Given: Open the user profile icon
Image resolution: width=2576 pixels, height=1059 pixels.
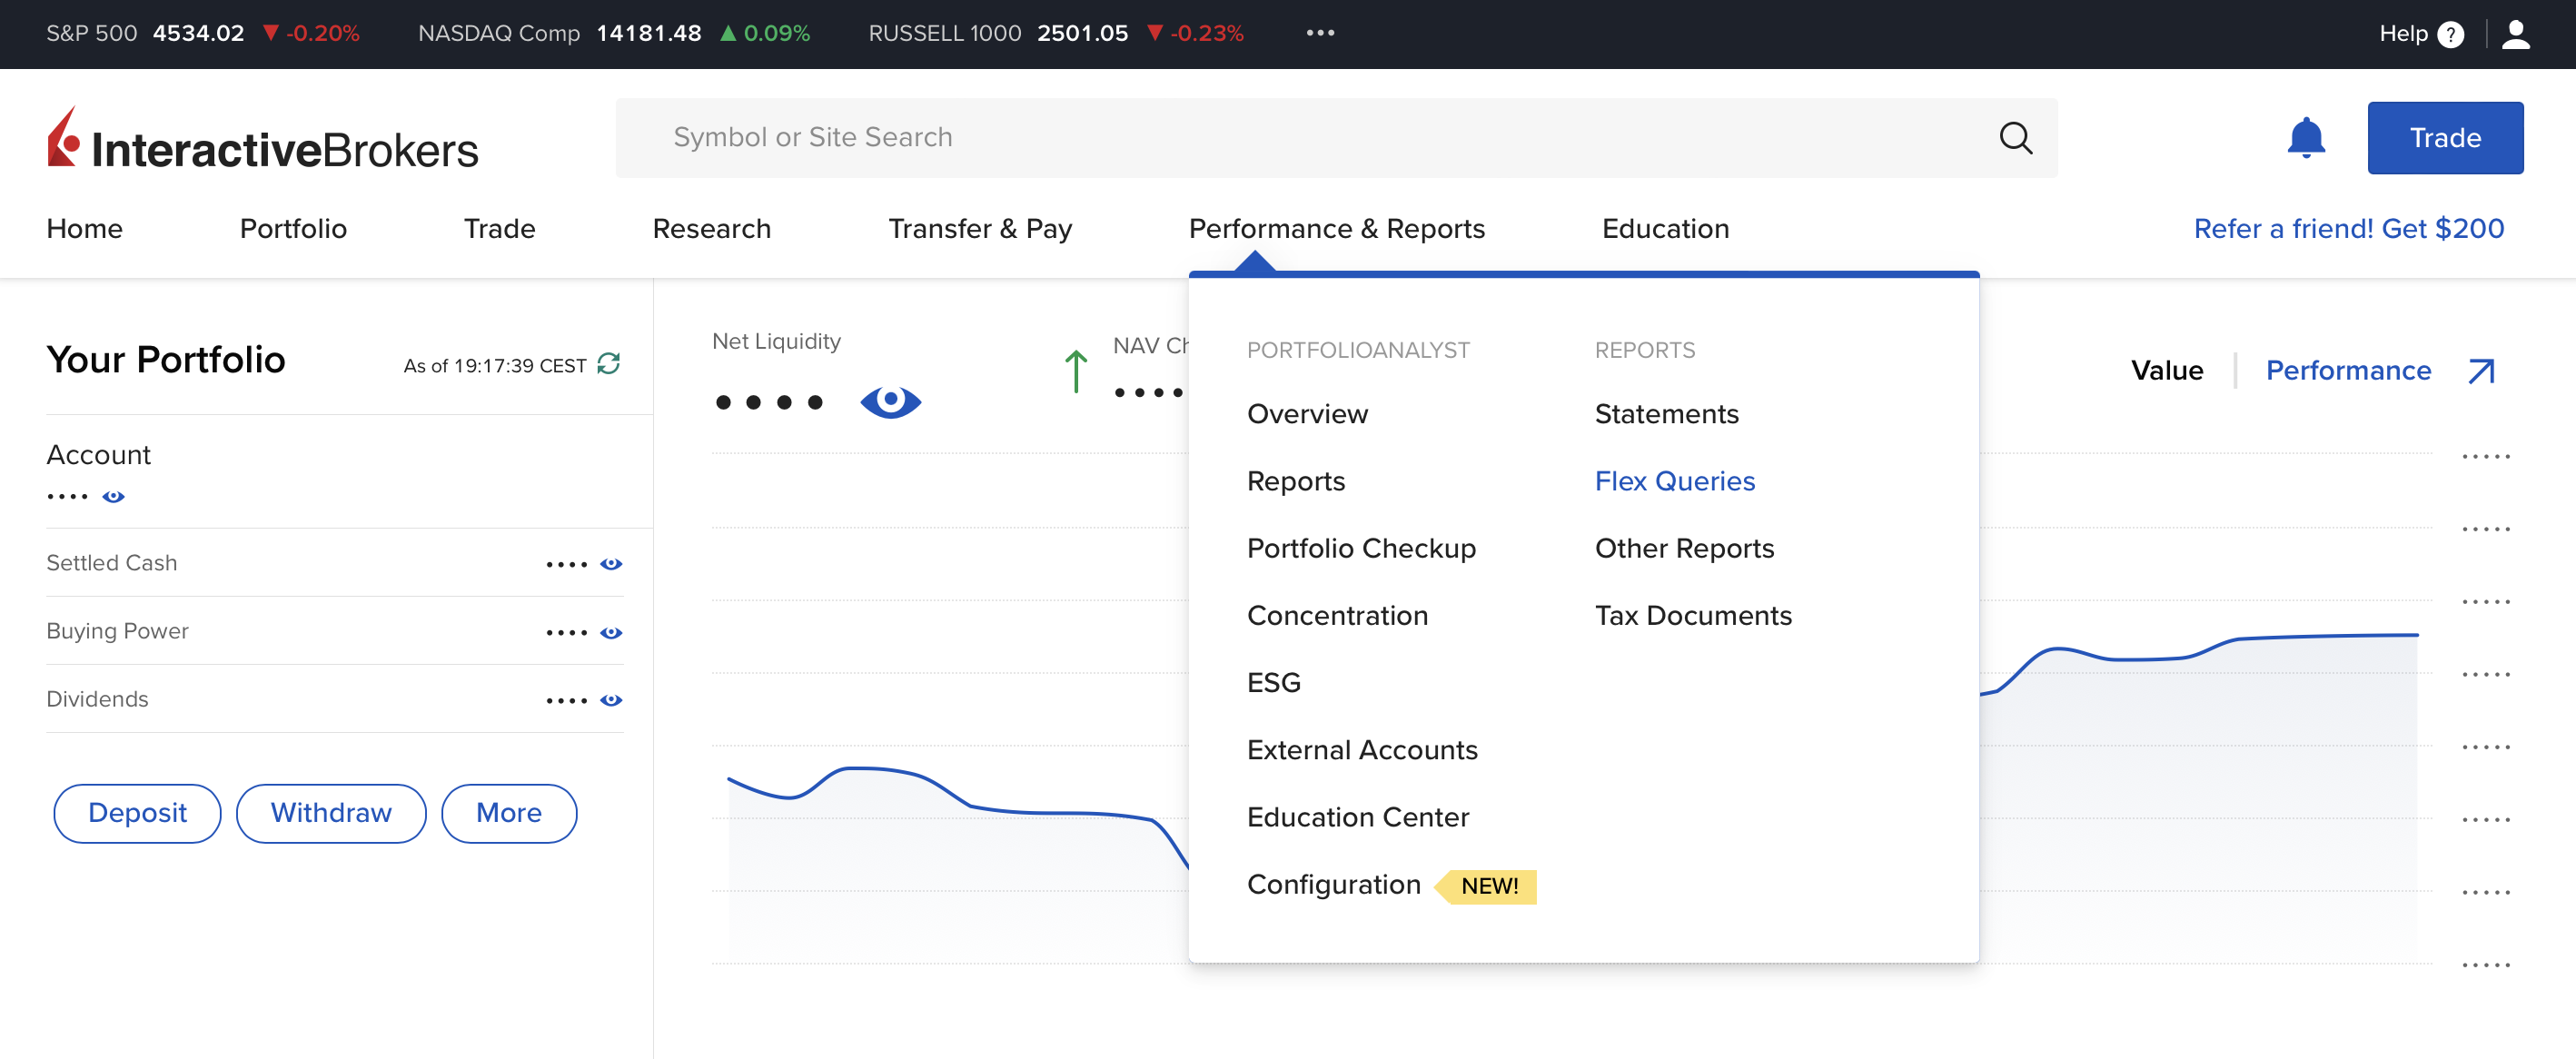Looking at the screenshot, I should point(2516,33).
